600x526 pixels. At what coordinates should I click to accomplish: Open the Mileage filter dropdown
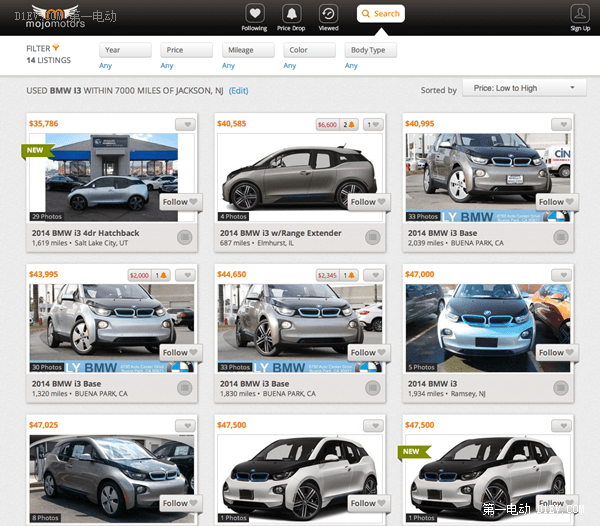[x=248, y=50]
